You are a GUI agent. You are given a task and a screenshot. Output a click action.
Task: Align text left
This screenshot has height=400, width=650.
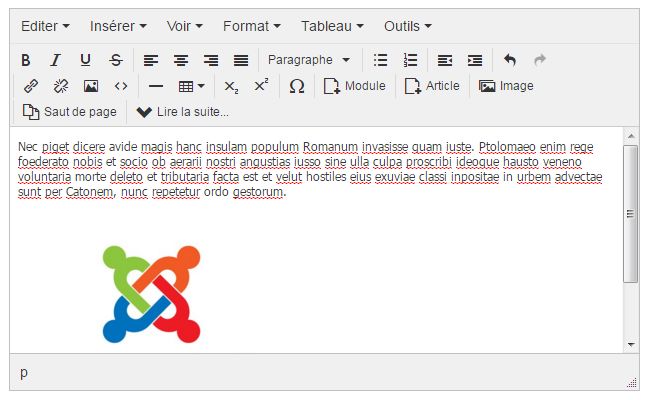pos(151,60)
